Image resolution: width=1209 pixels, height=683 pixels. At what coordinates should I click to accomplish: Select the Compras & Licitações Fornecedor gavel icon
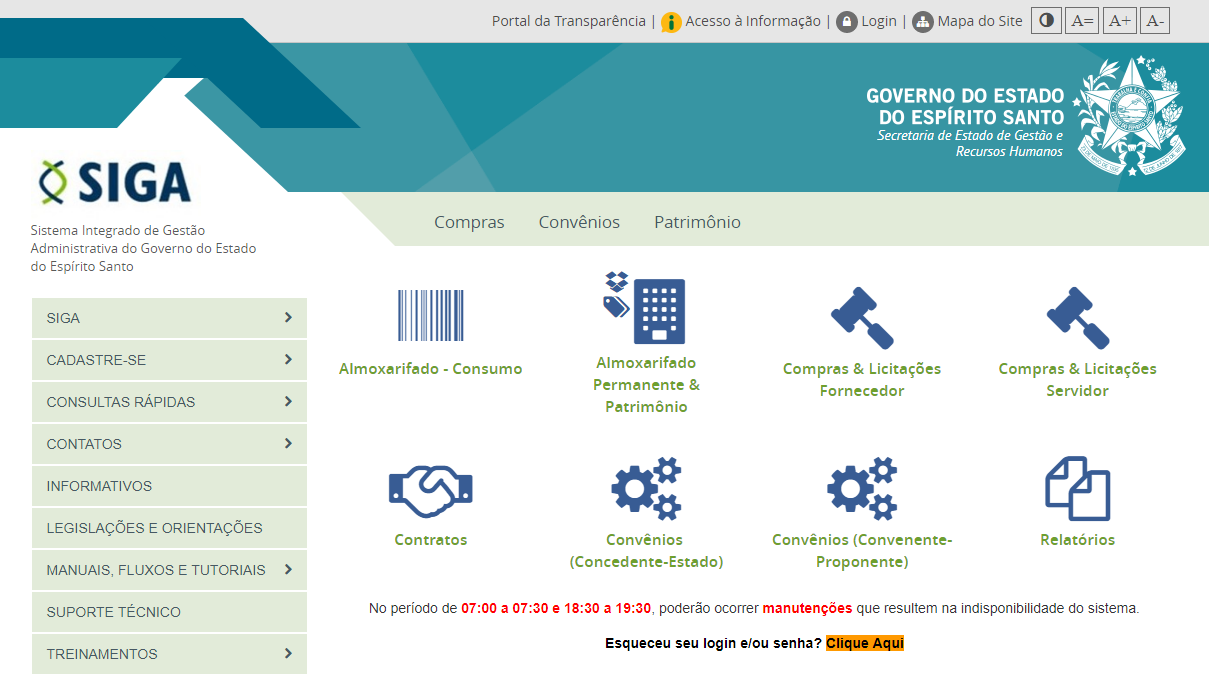coord(861,318)
